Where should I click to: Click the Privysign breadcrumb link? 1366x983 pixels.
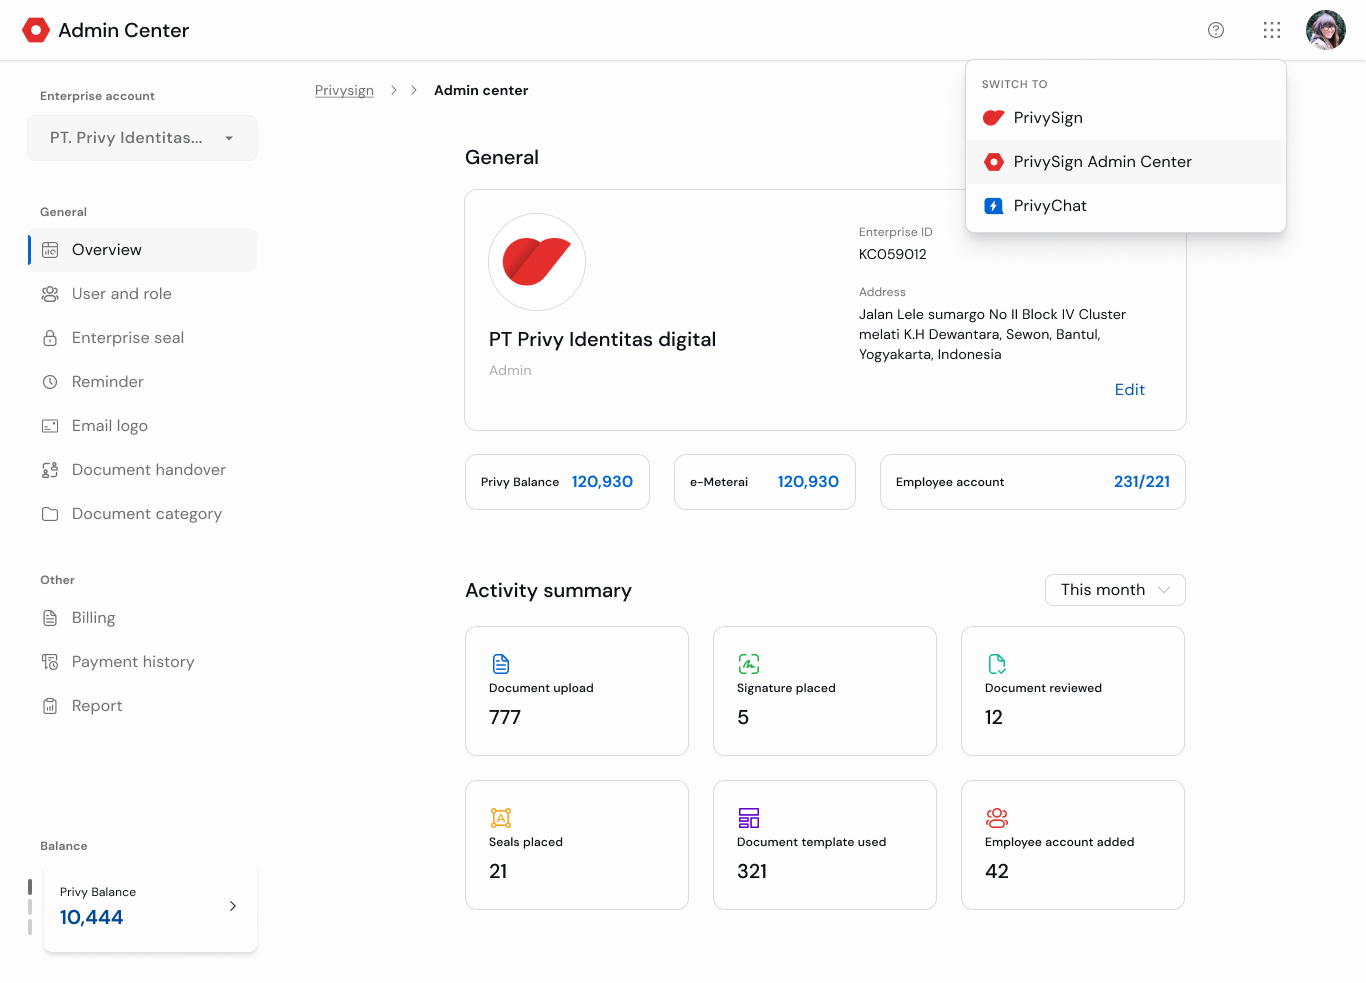[x=344, y=90]
